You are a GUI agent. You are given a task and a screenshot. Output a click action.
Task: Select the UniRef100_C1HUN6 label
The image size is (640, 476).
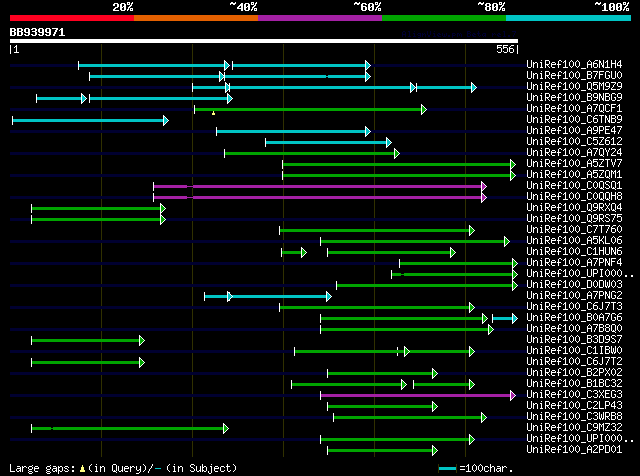point(574,251)
